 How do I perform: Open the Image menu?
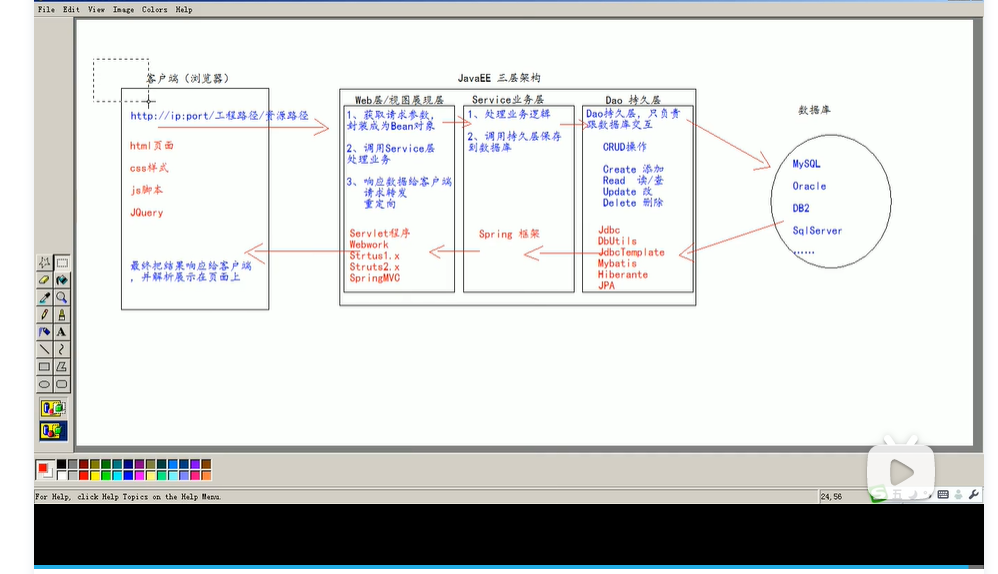[123, 10]
